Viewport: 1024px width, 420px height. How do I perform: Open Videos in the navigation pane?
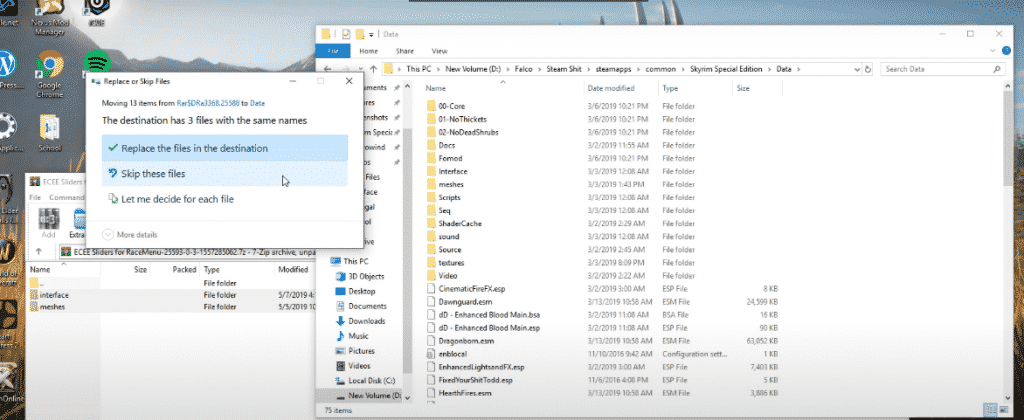(359, 366)
